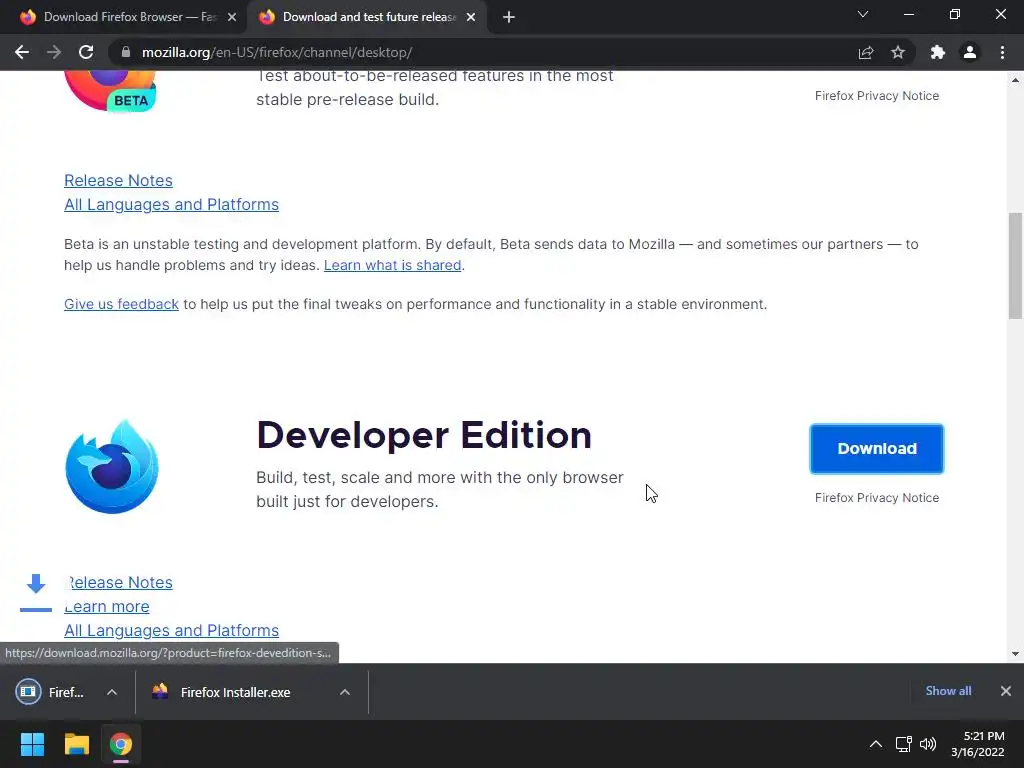The height and width of the screenshot is (768, 1024).
Task: Open Give us feedback link
Action: pos(121,304)
